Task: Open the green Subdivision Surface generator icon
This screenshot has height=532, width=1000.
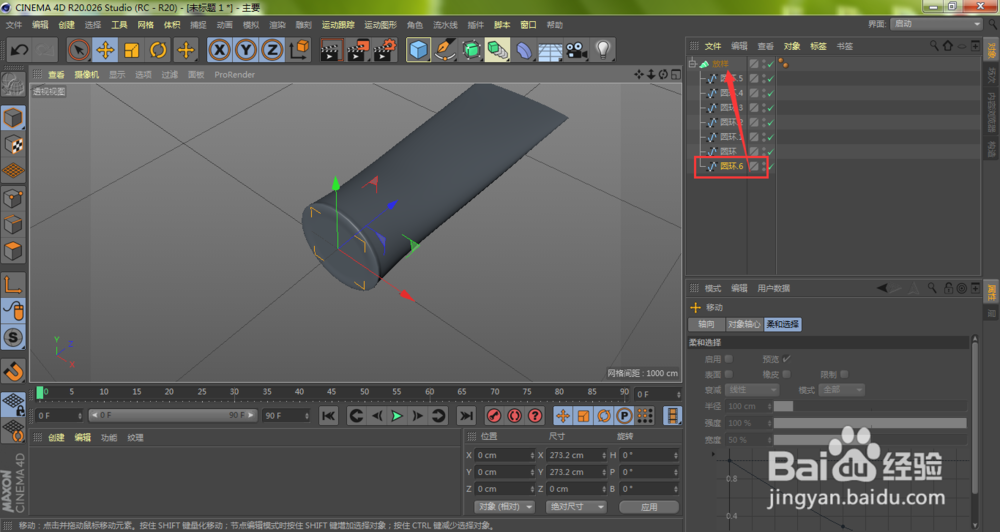Action: tap(471, 49)
